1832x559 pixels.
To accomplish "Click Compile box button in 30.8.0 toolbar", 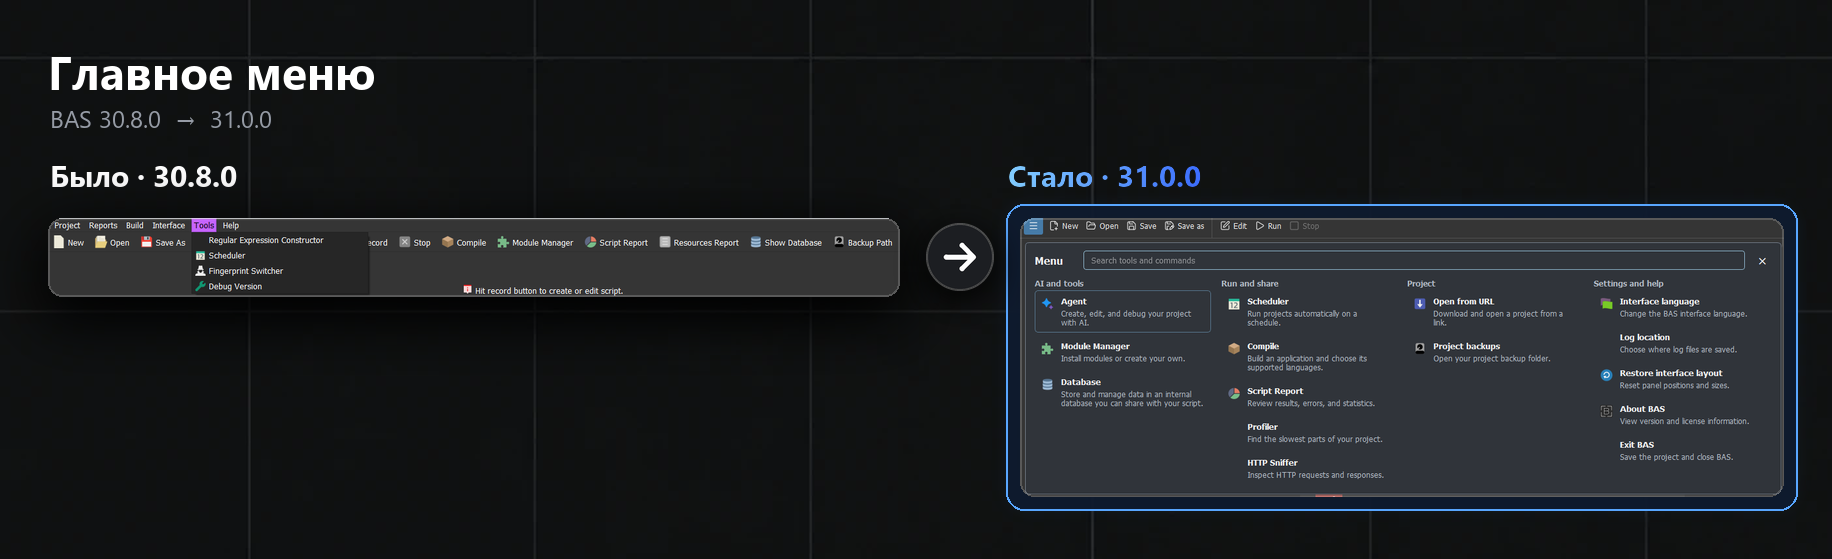I will pyautogui.click(x=464, y=242).
